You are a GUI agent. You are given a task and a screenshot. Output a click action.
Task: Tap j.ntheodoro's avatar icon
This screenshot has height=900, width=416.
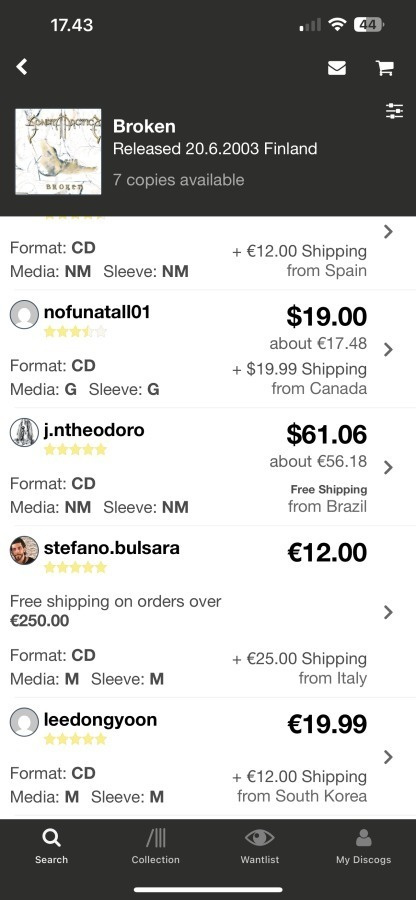coord(24,432)
